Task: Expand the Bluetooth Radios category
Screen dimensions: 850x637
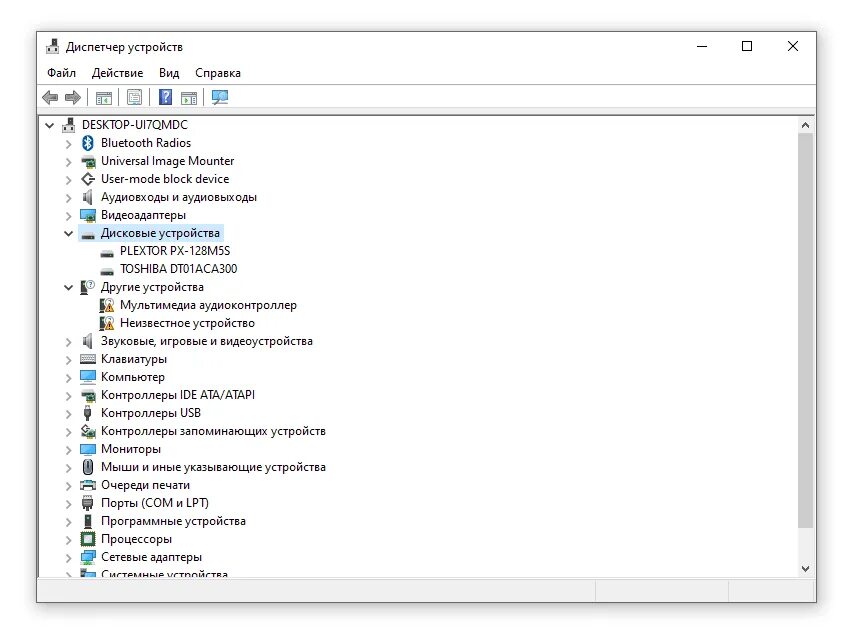Action: tap(68, 144)
